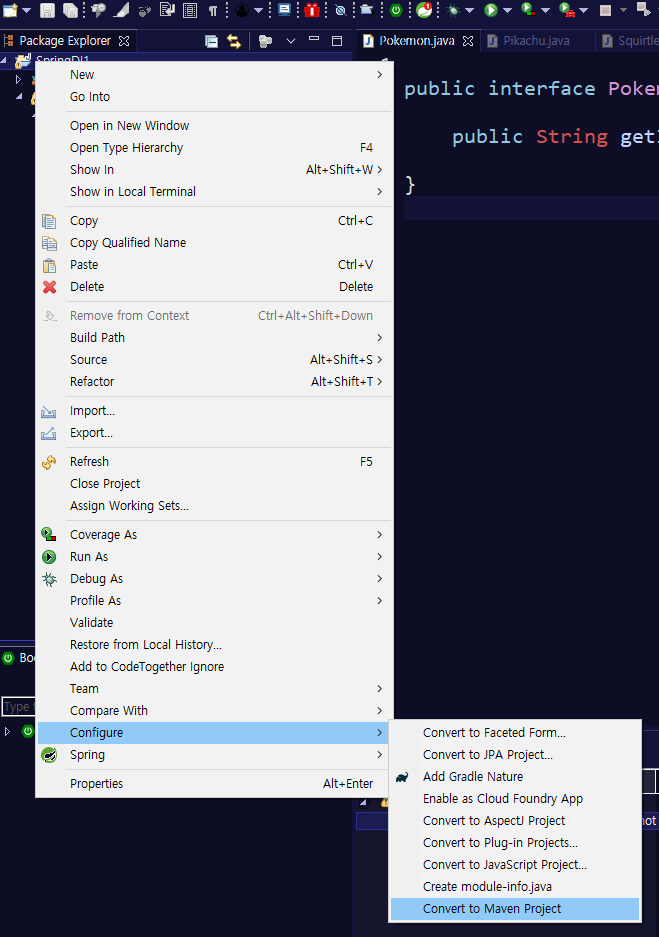Click the New wizard toolbar icon
This screenshot has width=659, height=937.
[10, 10]
